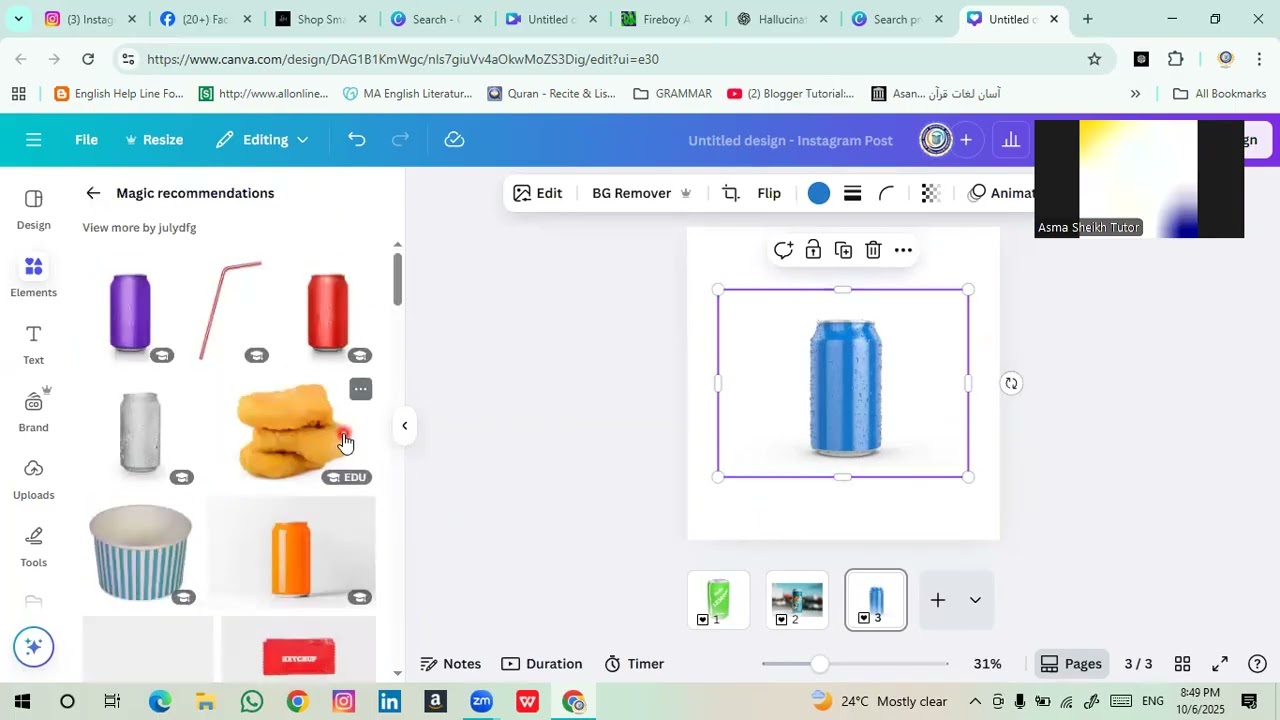1280x720 pixels.
Task: Toggle the Notes panel
Action: (x=451, y=664)
